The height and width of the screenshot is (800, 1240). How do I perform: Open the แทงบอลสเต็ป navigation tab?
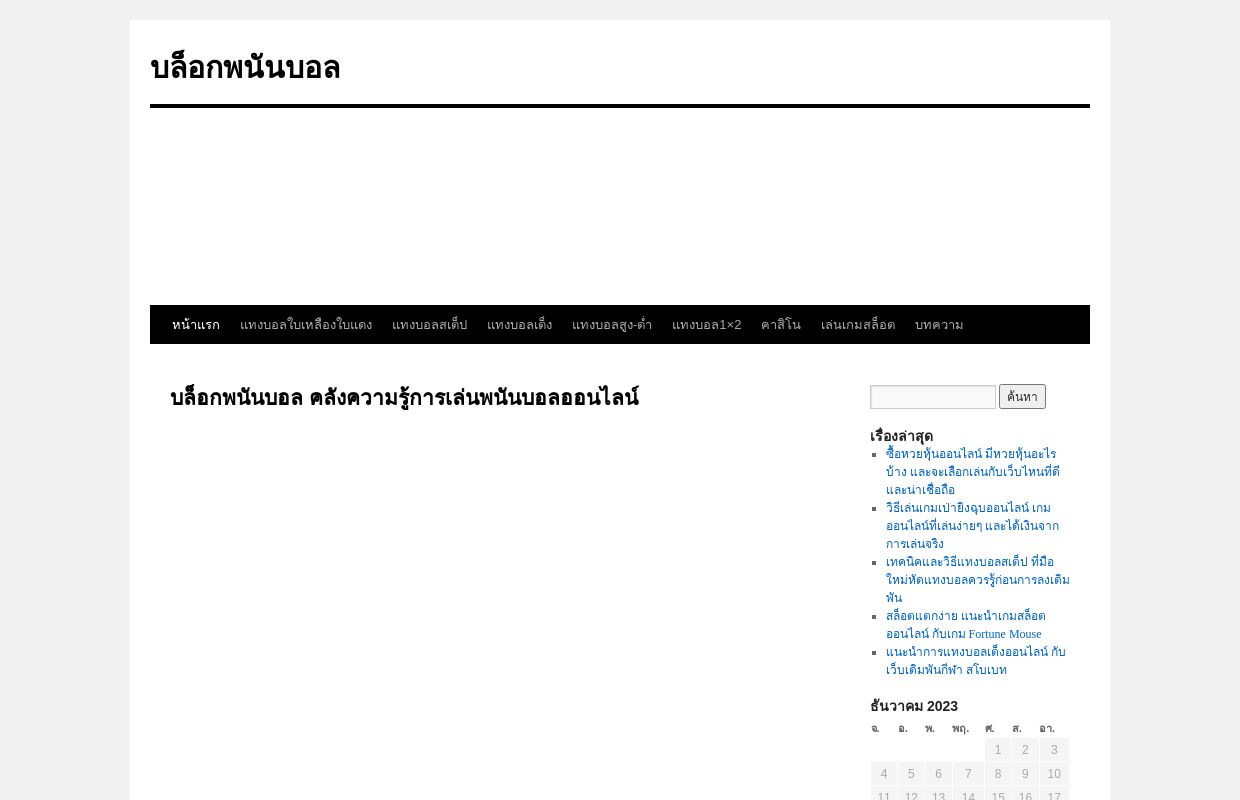pos(430,324)
